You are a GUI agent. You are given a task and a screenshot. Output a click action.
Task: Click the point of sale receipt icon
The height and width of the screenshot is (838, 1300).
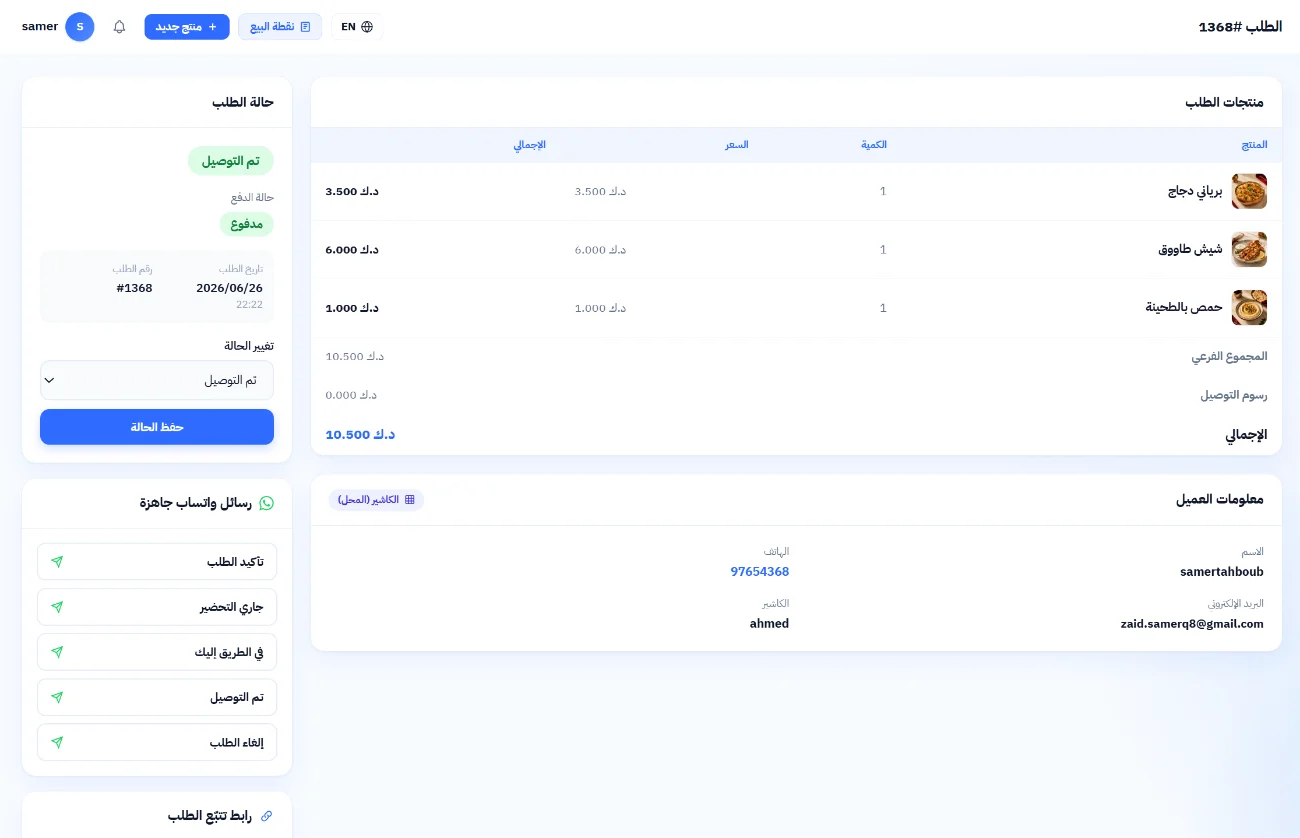[306, 27]
